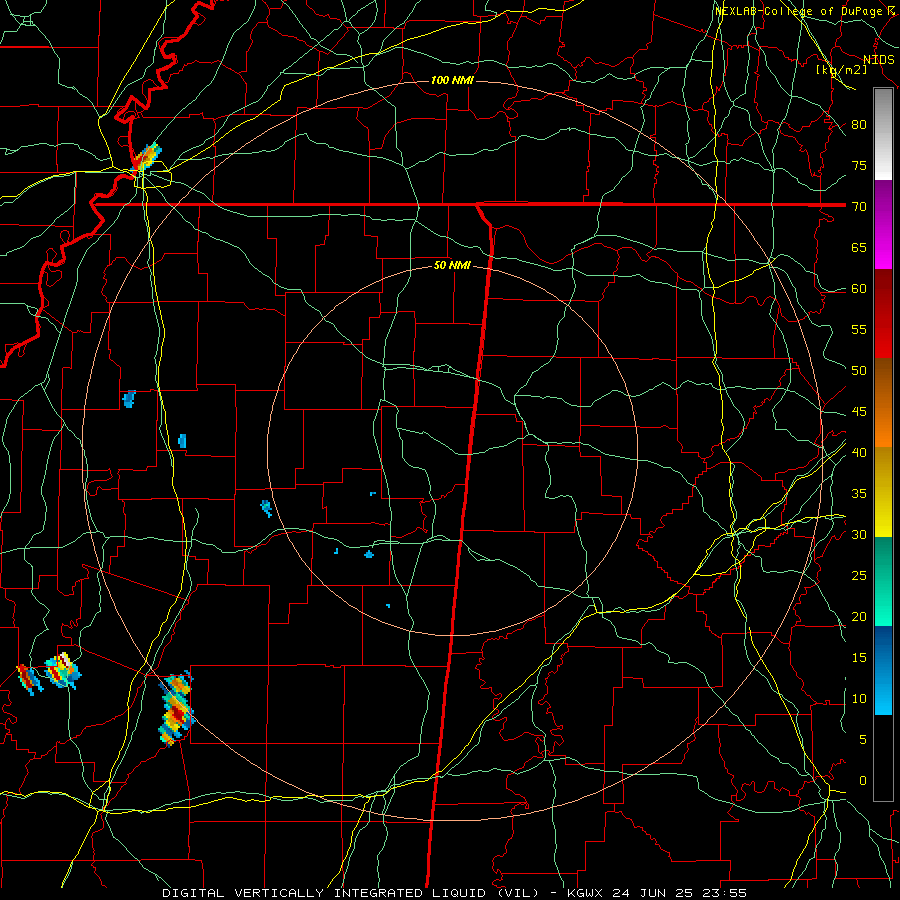Click the 75 value on the VIL scale

(x=859, y=165)
